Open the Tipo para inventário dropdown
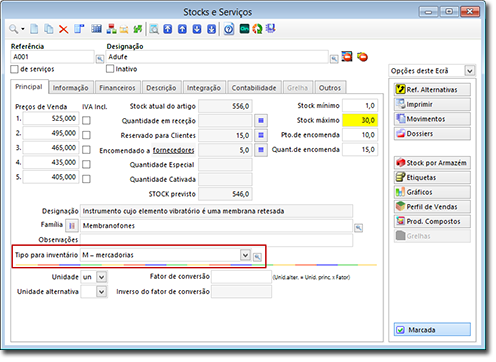496x362 pixels. (x=245, y=255)
